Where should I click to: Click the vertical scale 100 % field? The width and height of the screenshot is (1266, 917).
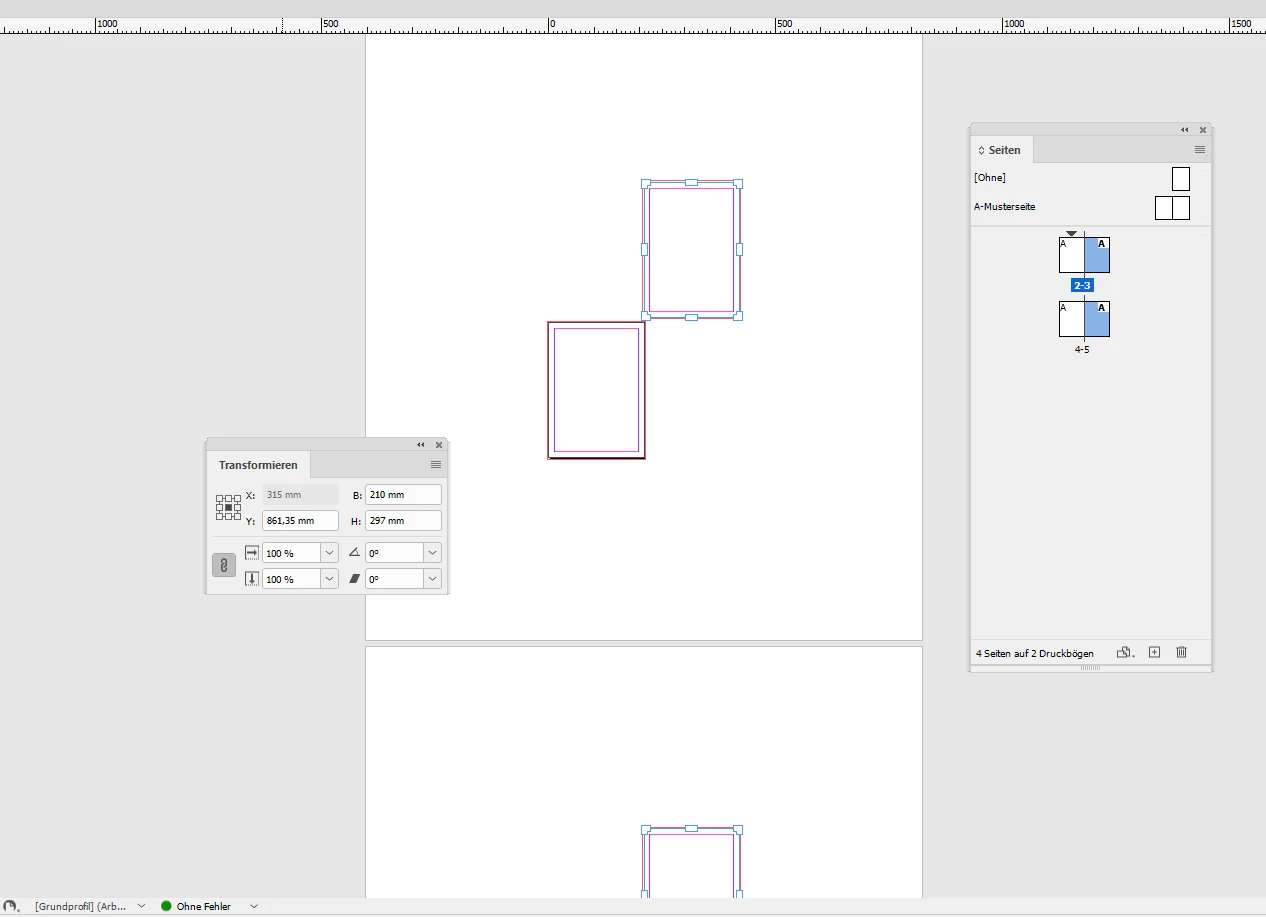coord(291,578)
